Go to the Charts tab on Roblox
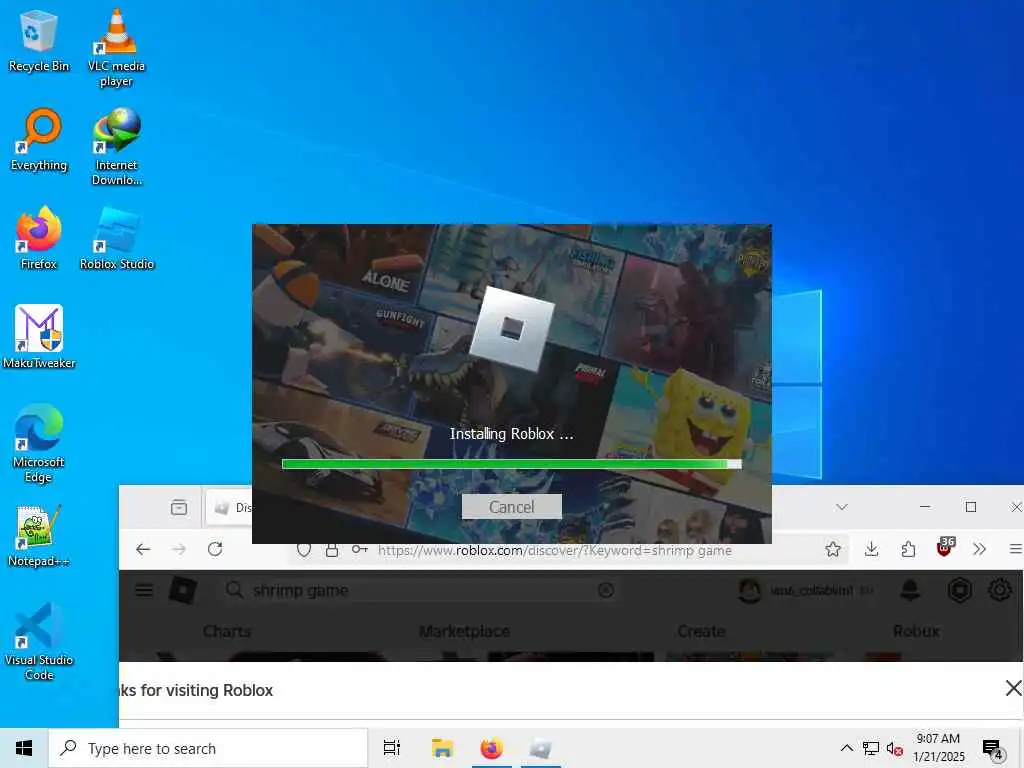The width and height of the screenshot is (1024, 768). [227, 632]
